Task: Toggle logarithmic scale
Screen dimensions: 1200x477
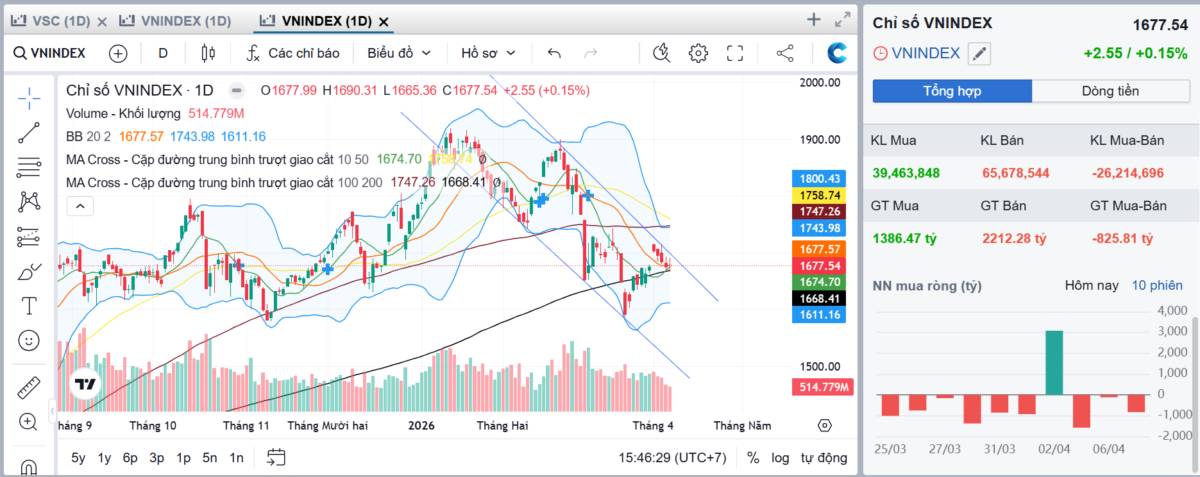Action: pos(780,457)
